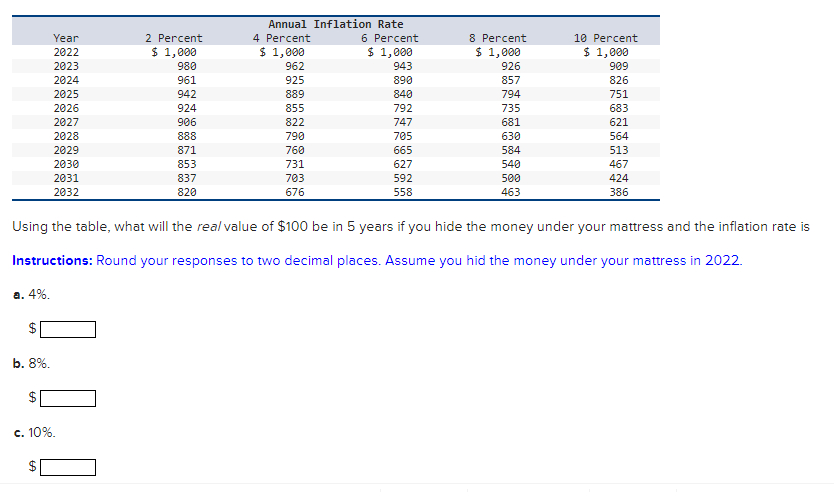834x492 pixels.
Task: Click the 2032 year row label
Action: click(66, 192)
